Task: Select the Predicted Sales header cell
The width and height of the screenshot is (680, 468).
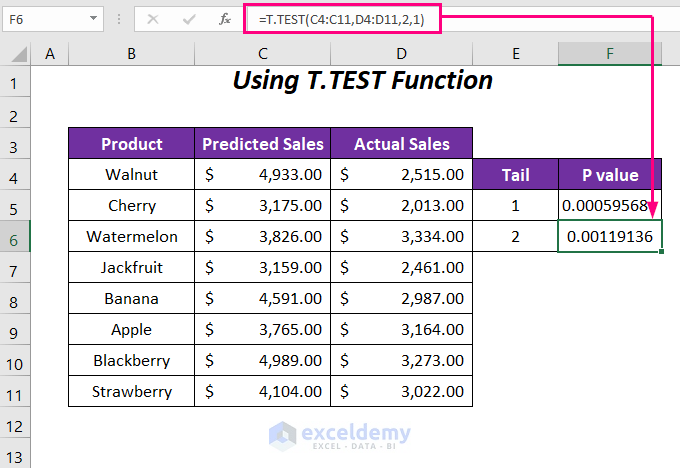Action: (x=262, y=144)
